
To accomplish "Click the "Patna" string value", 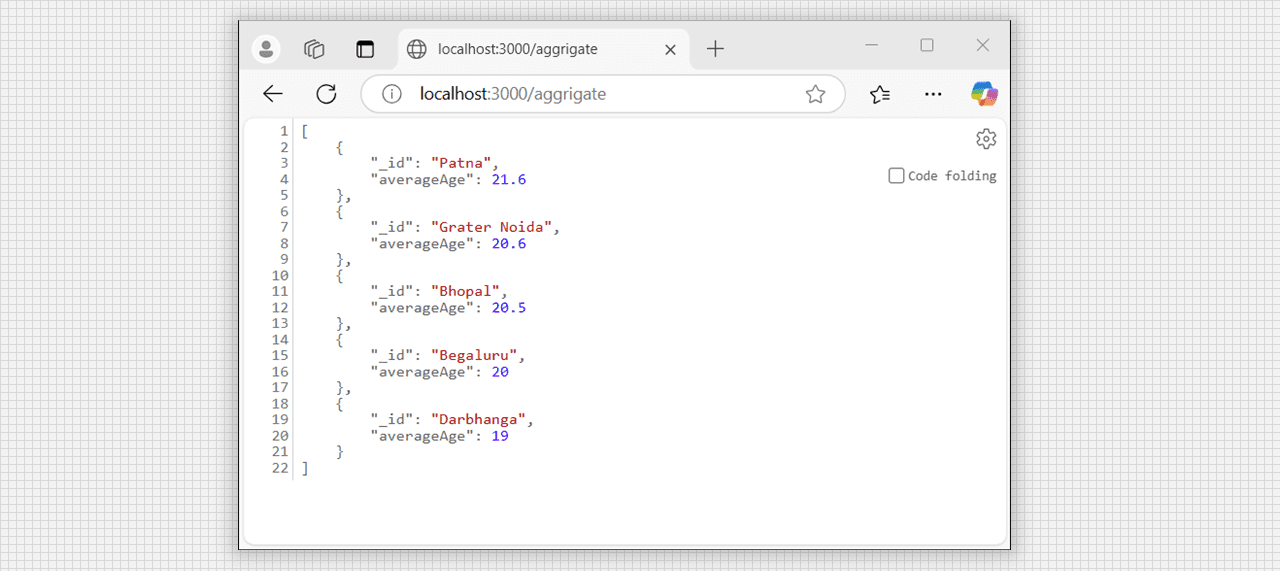I will (461, 163).
